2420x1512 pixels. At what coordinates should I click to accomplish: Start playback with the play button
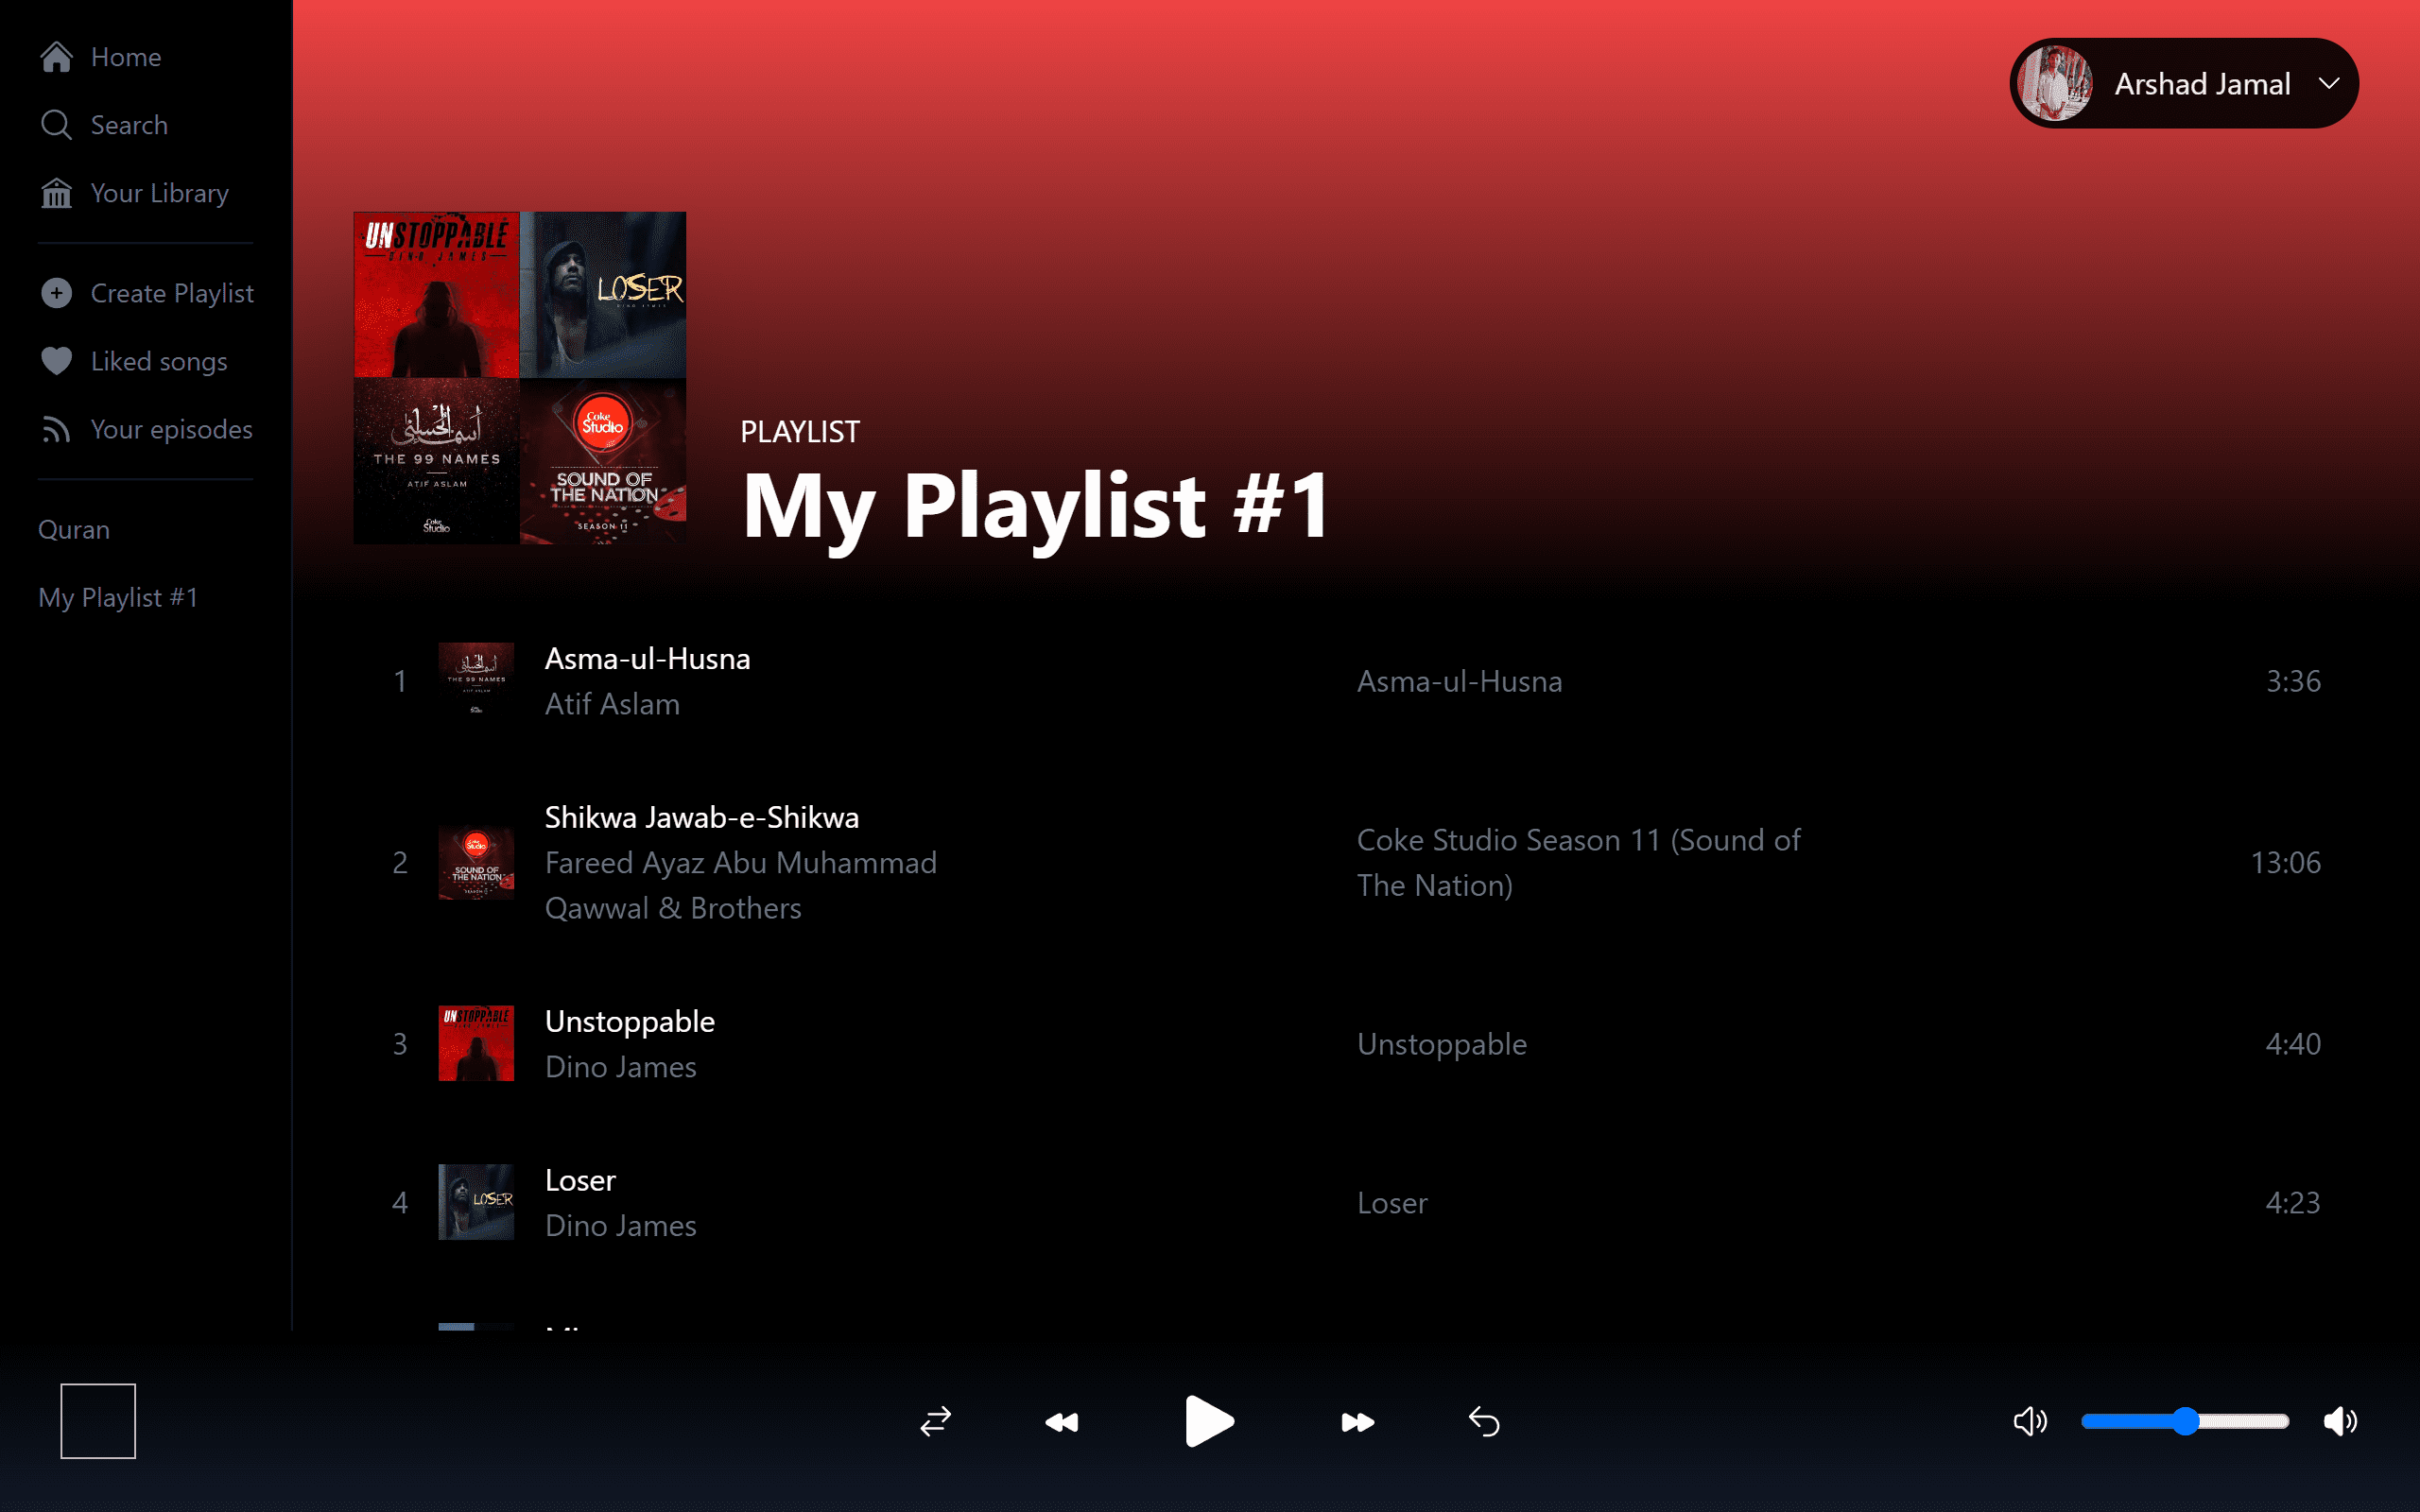(x=1209, y=1421)
